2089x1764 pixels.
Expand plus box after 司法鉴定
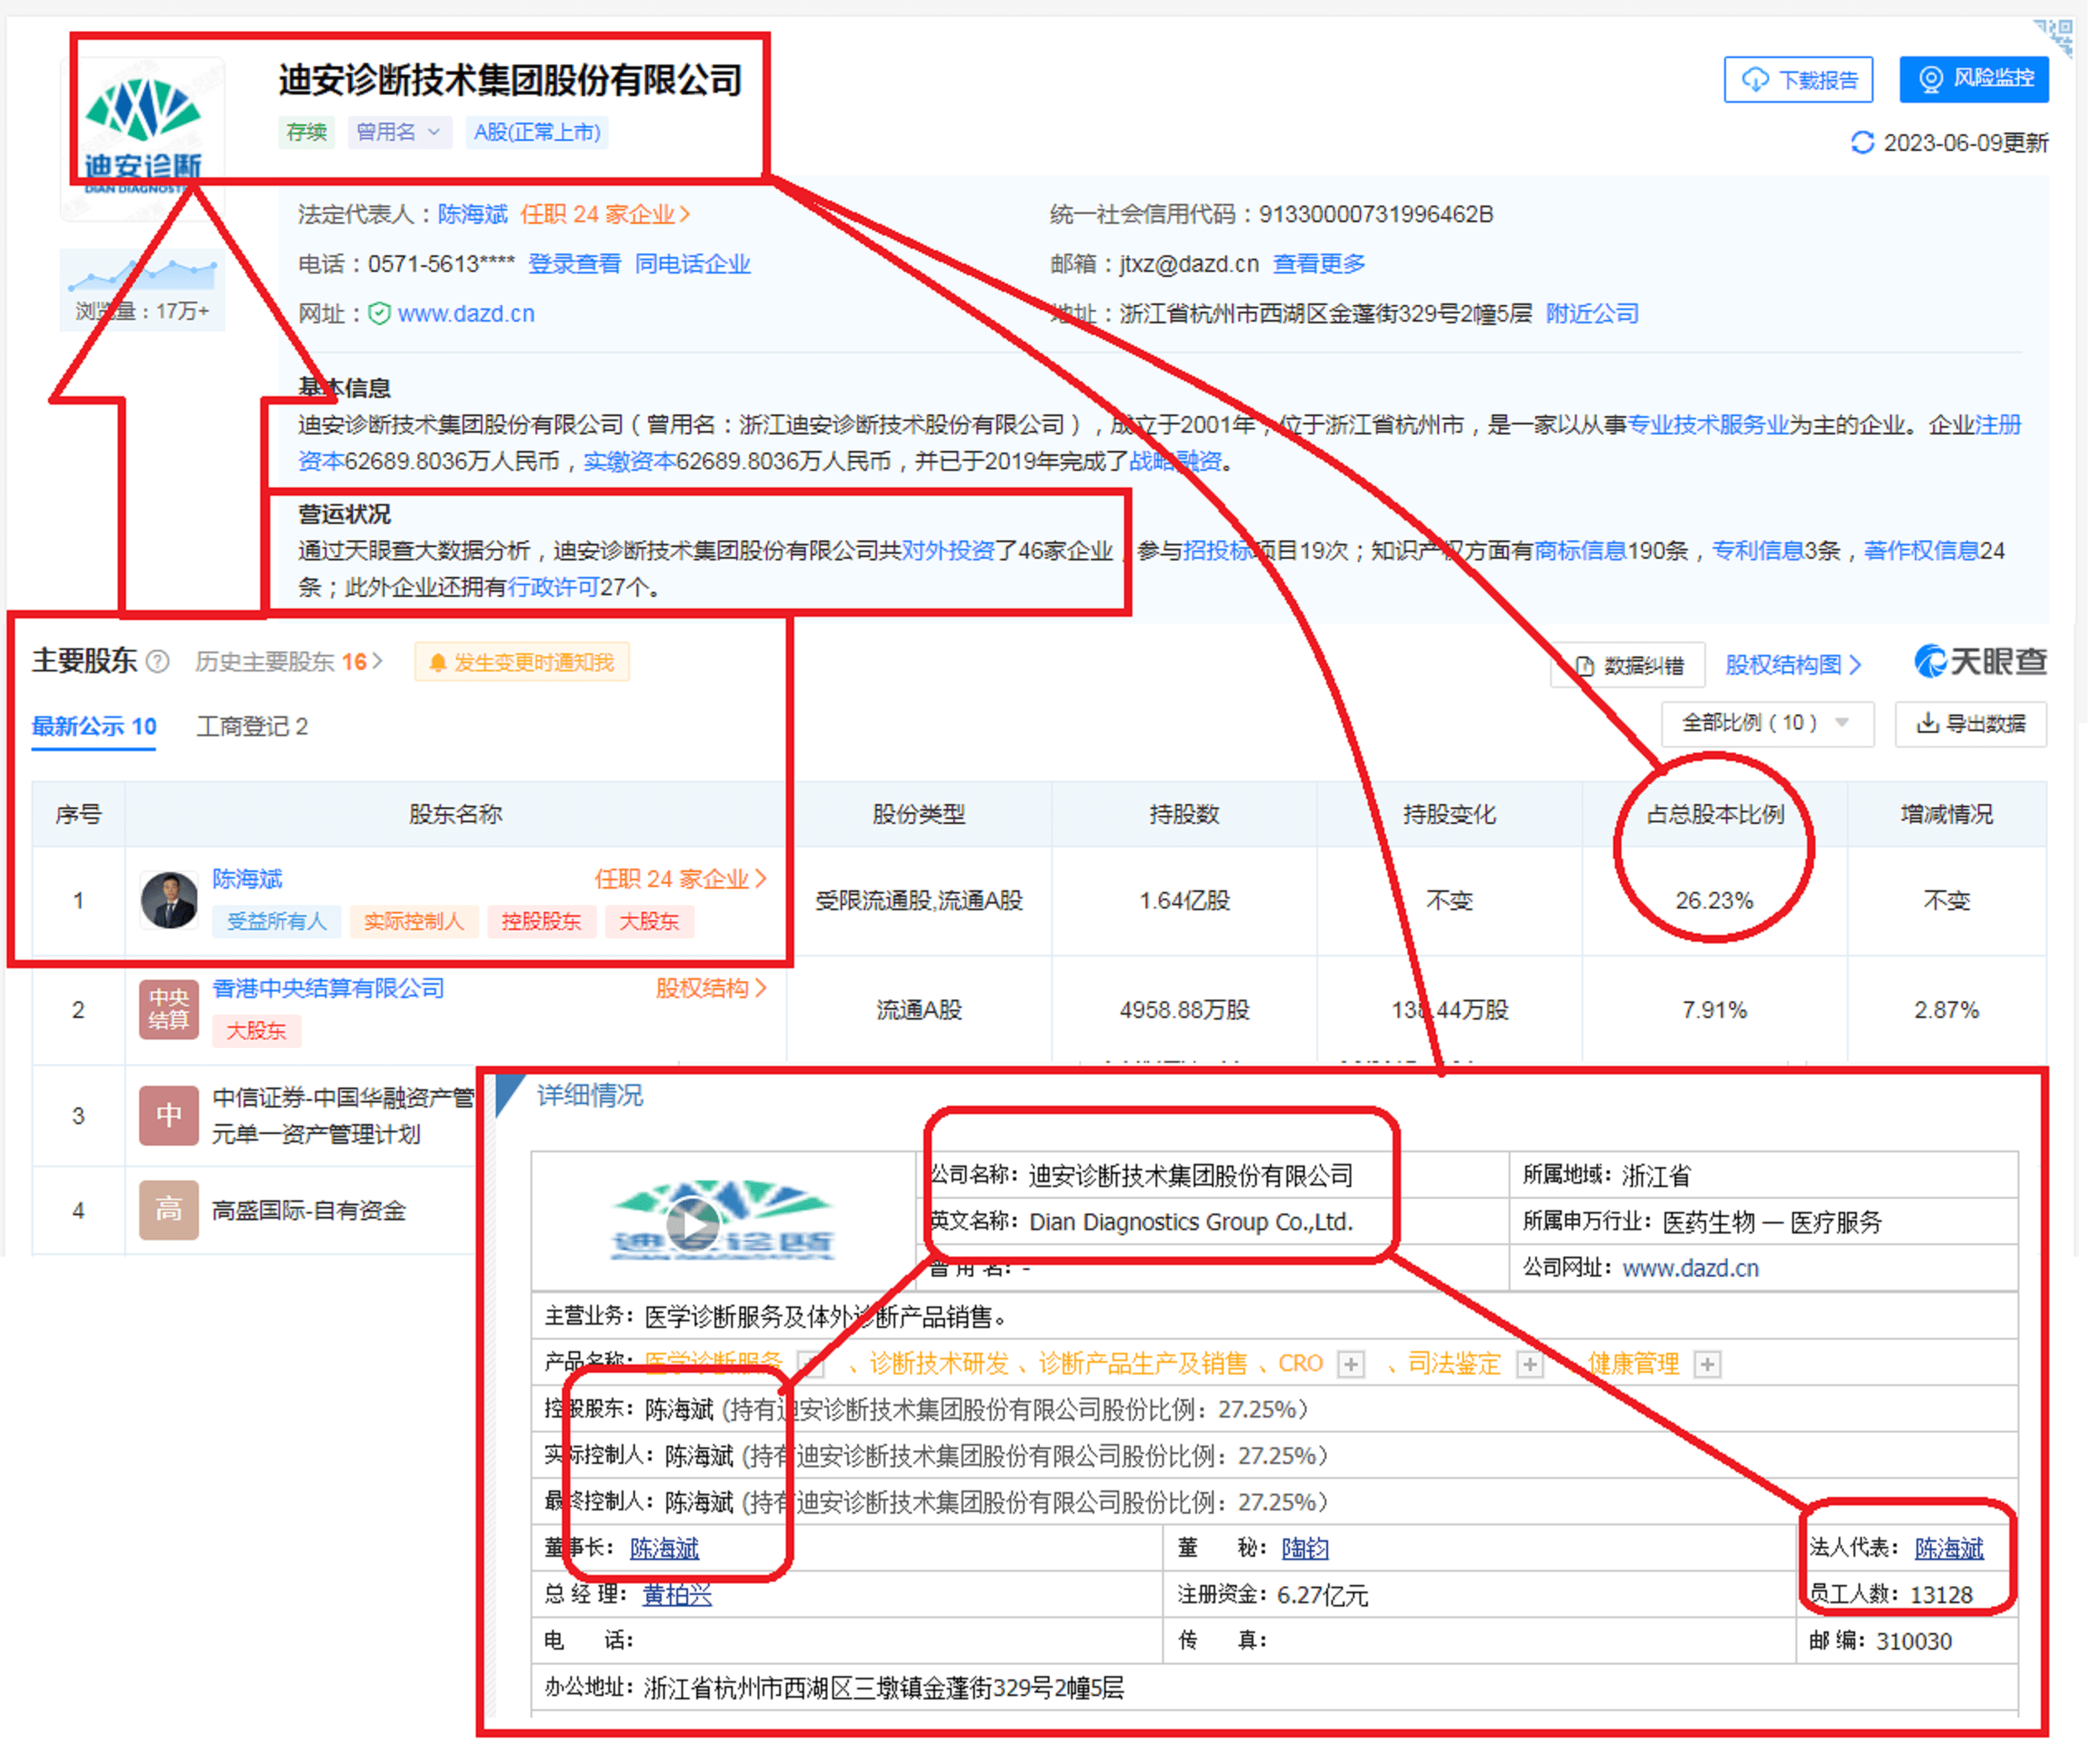pos(1529,1364)
